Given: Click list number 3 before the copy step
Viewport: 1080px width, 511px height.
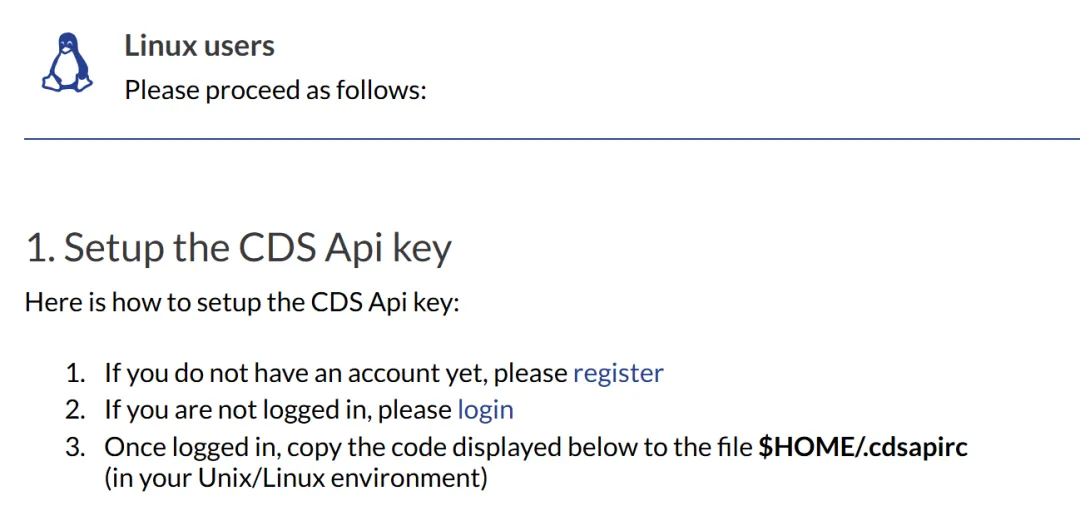Looking at the screenshot, I should click(x=76, y=447).
